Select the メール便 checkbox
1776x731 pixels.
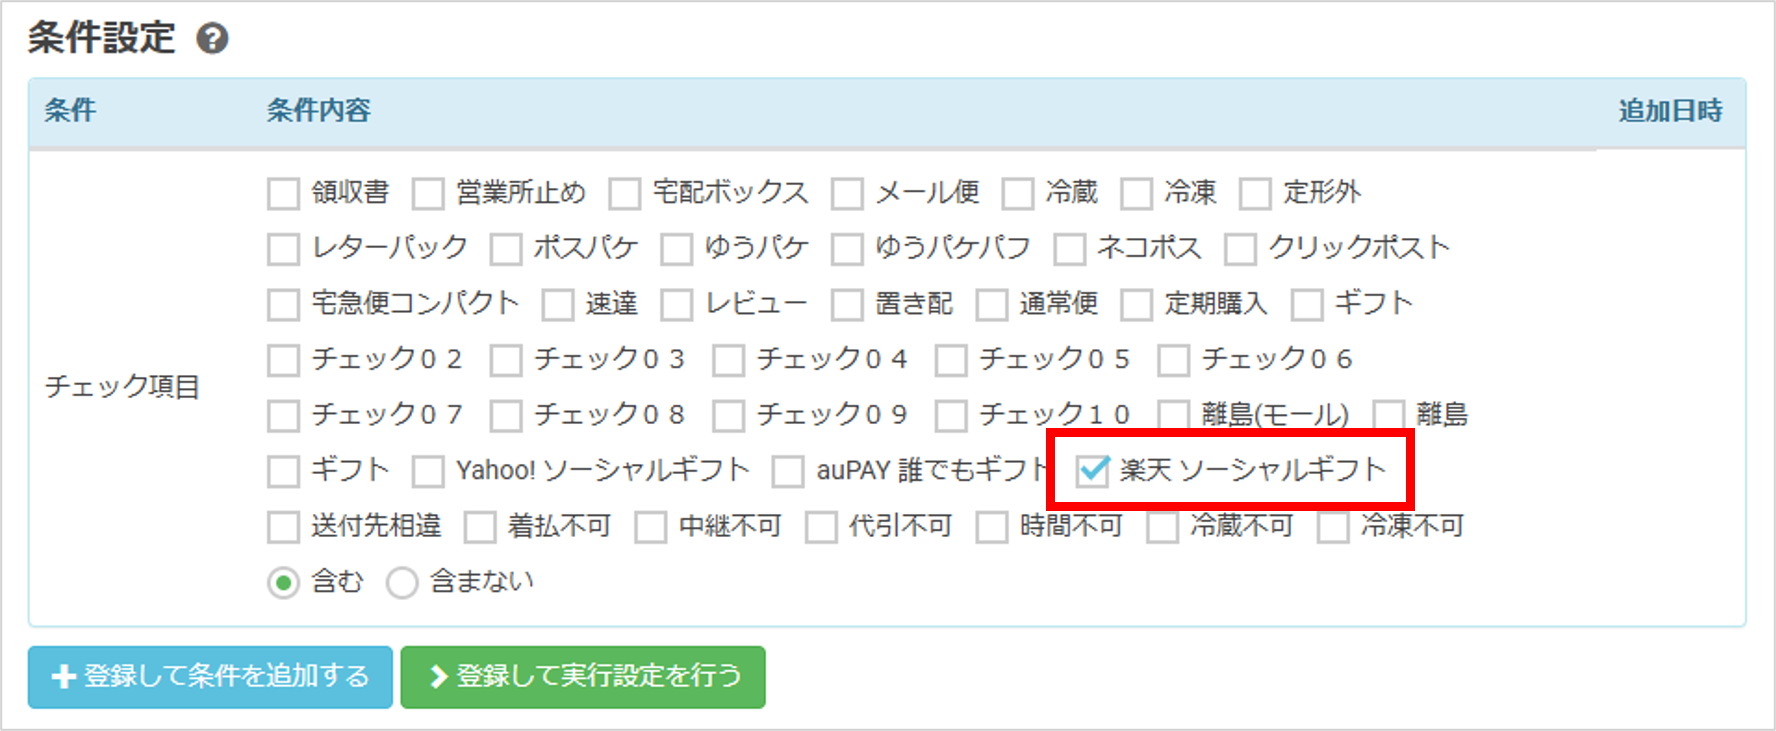click(847, 193)
